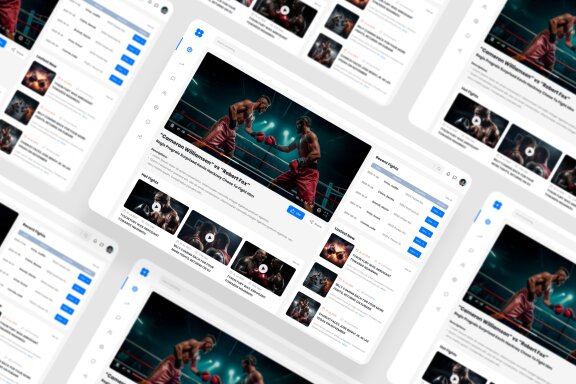Image resolution: width=576 pixels, height=384 pixels.
Task: Click the Recent Fights heading in center dashboard
Action: (386, 163)
